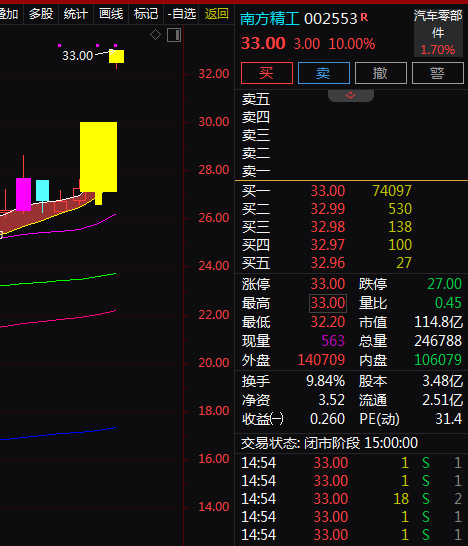Click the 买四 price 32.97
Screen dimensions: 468x546
pyautogui.click(x=328, y=245)
